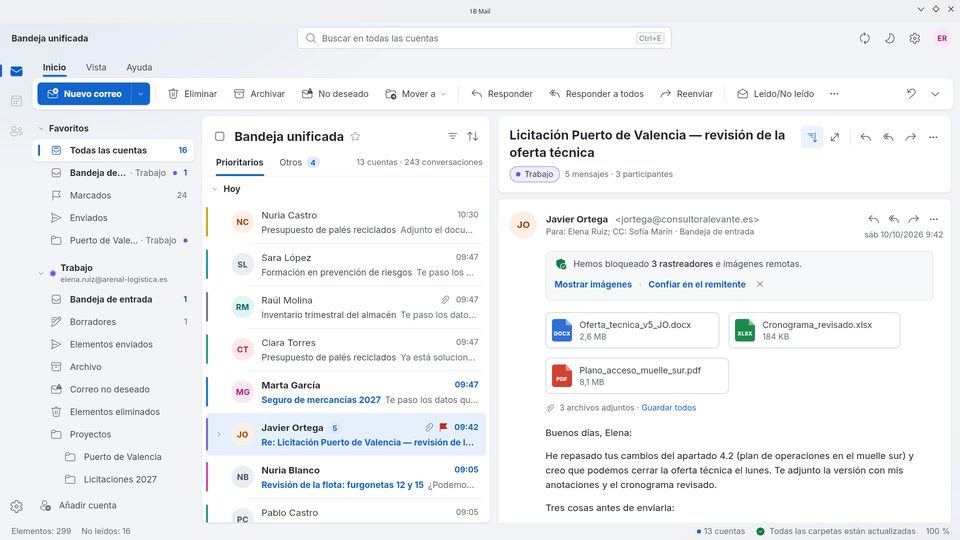Switch to the Prioritarios tab
This screenshot has width=960, height=540.
(239, 163)
